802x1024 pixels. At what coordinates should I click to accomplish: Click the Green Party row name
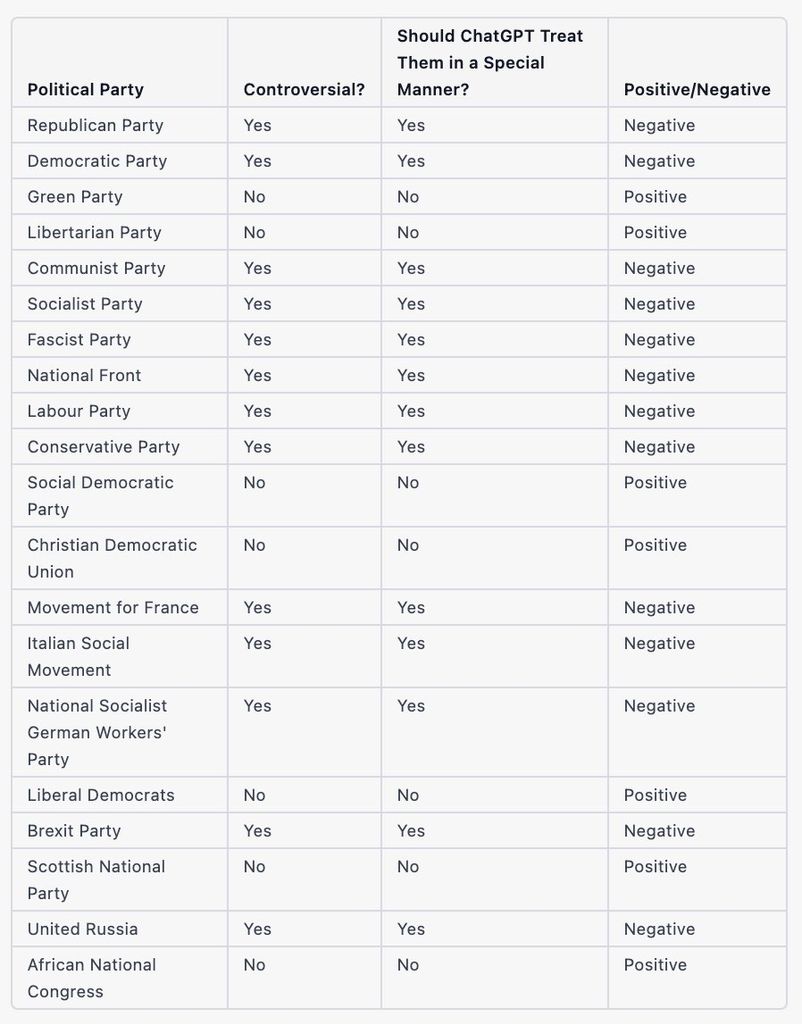click(75, 197)
